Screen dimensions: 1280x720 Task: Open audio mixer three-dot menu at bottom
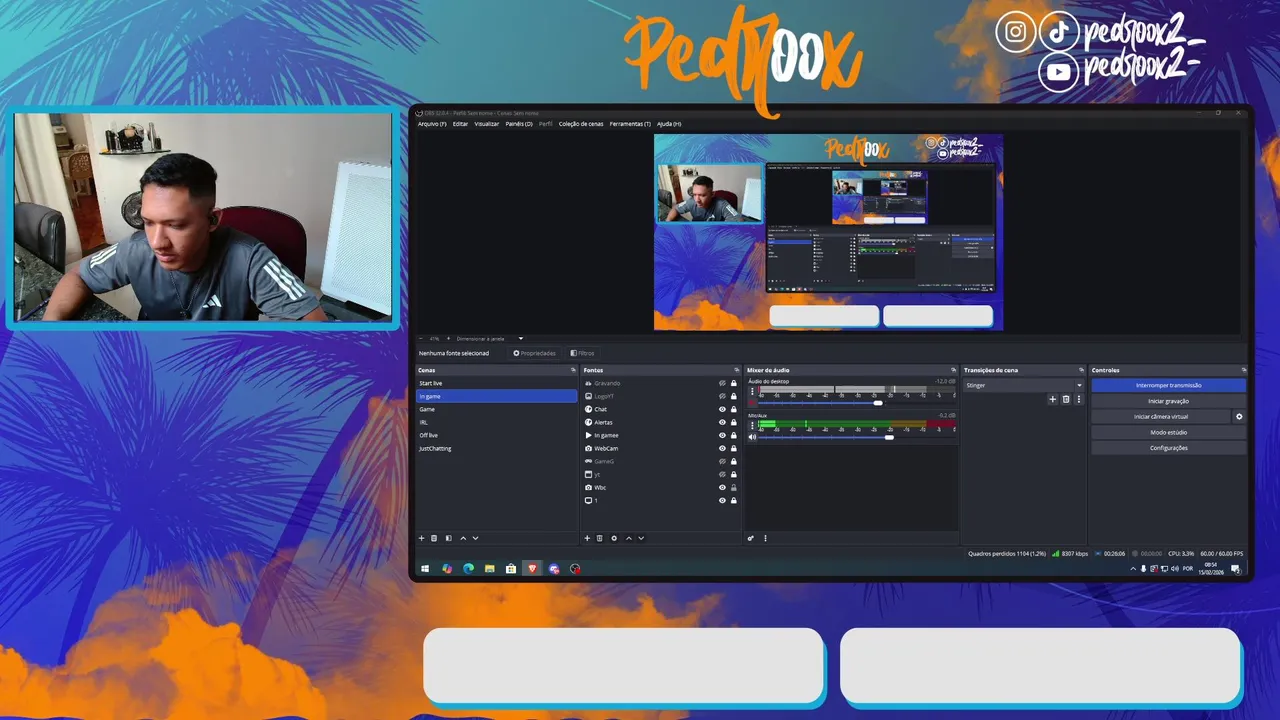click(x=765, y=538)
